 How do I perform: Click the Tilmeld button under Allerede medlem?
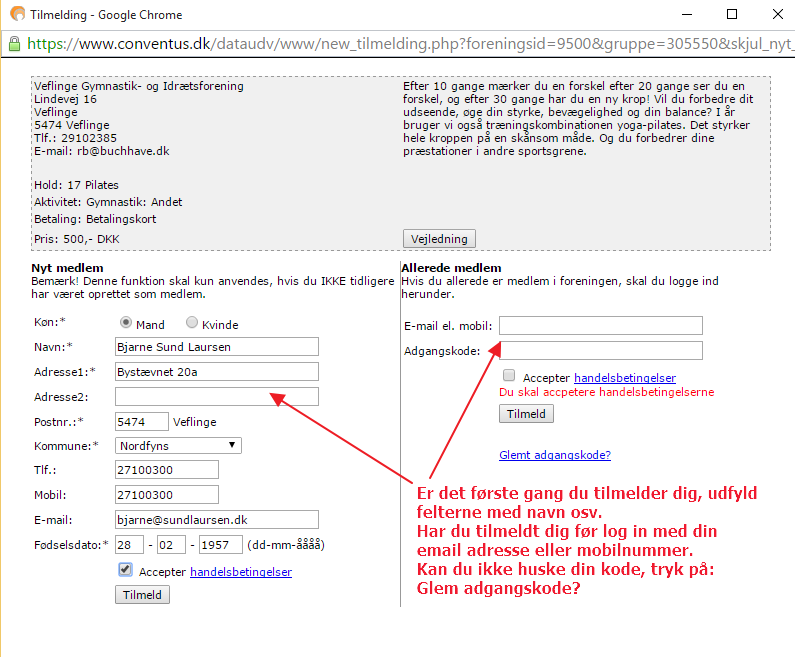pyautogui.click(x=526, y=414)
